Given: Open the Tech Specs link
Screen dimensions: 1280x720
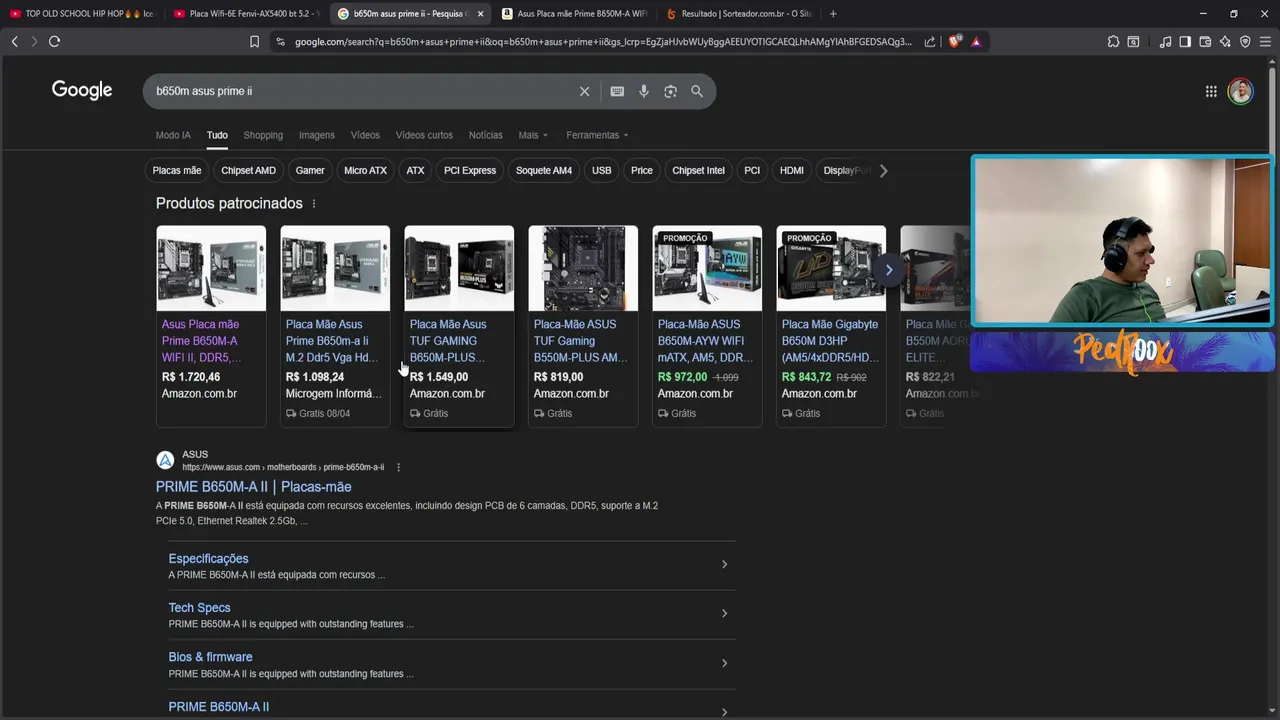Looking at the screenshot, I should point(199,608).
